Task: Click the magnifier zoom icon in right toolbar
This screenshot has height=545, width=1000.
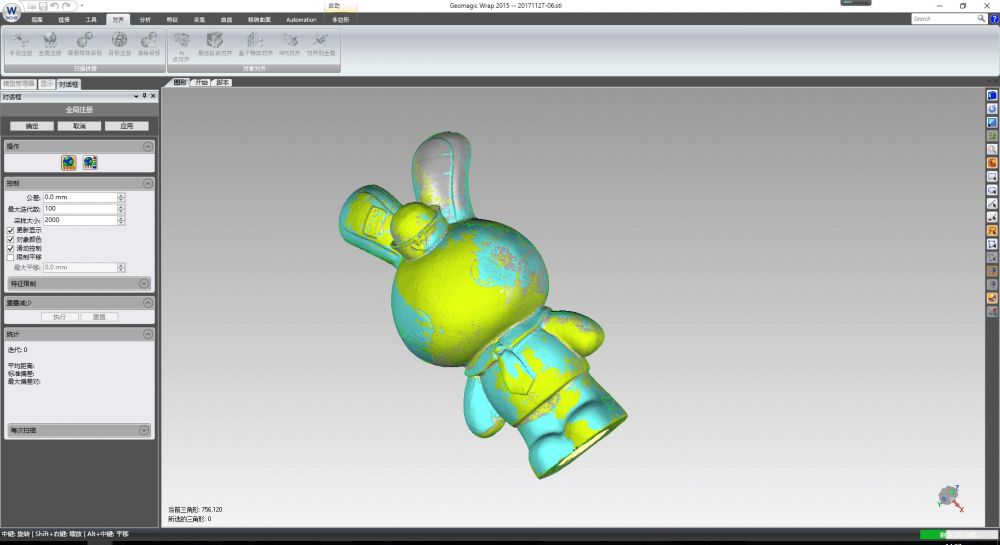Action: pos(992,149)
